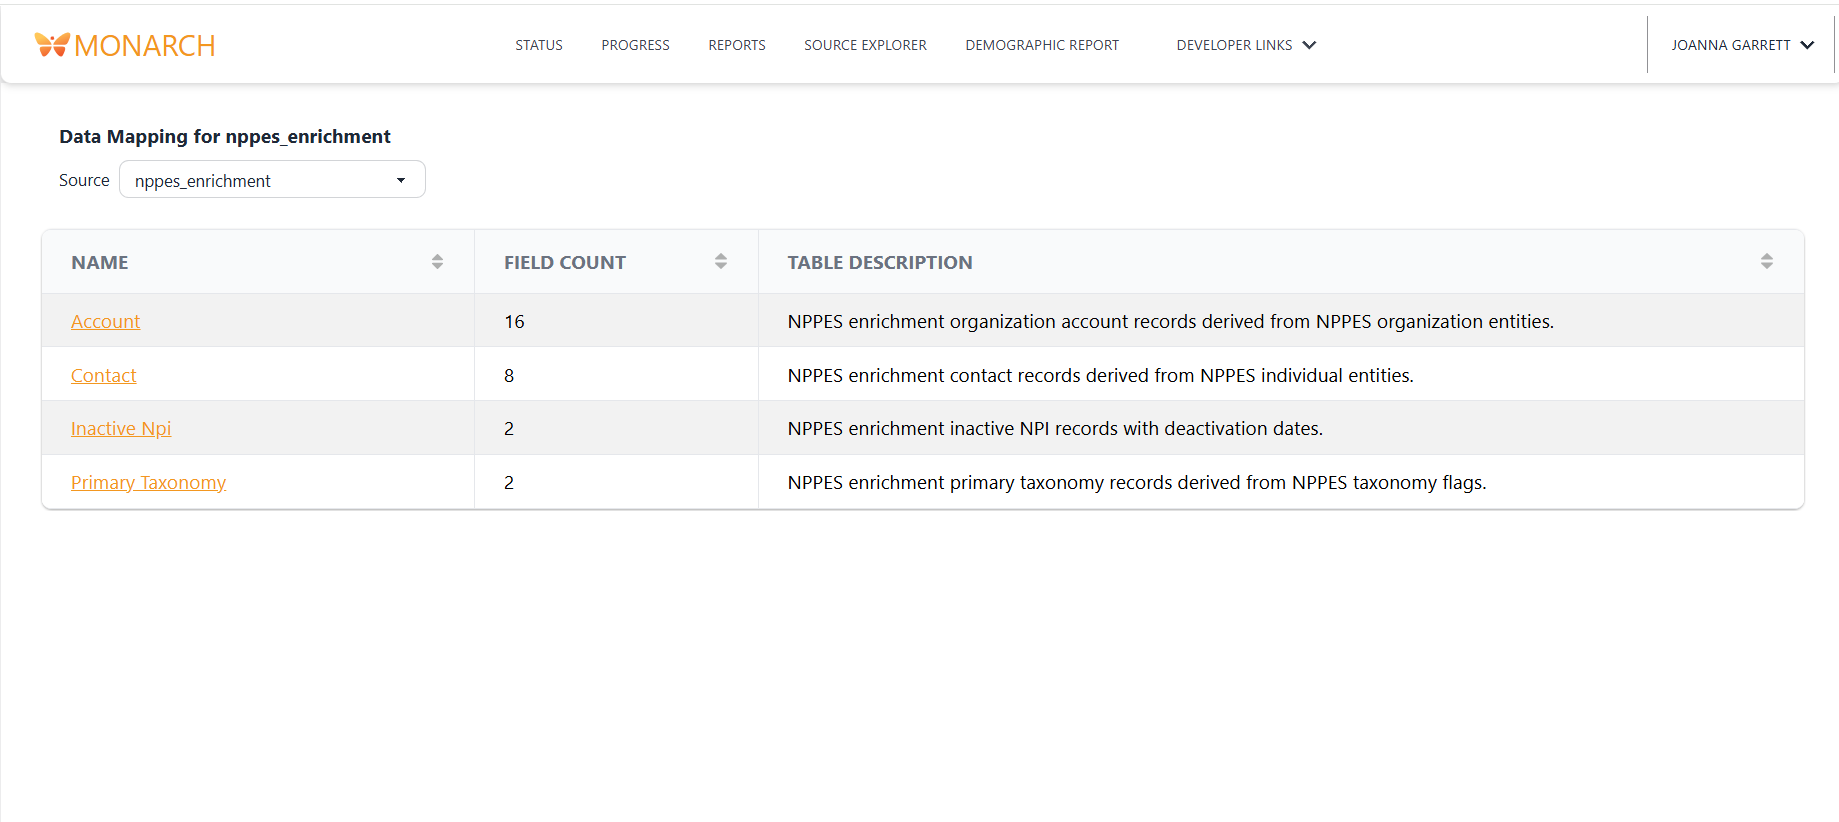The width and height of the screenshot is (1839, 822).
Task: Open the Primary Taxonomy table link
Action: tap(148, 483)
